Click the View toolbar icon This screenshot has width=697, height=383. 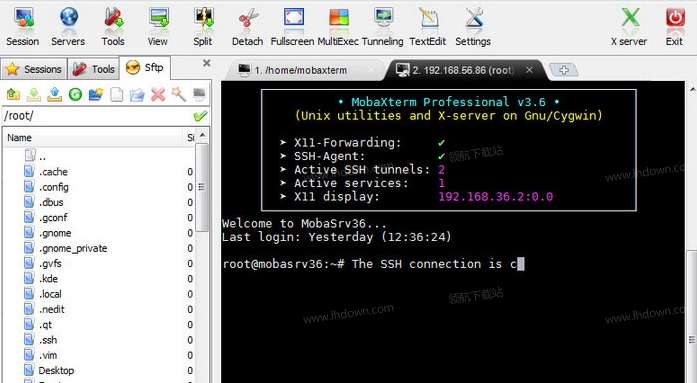tap(158, 26)
